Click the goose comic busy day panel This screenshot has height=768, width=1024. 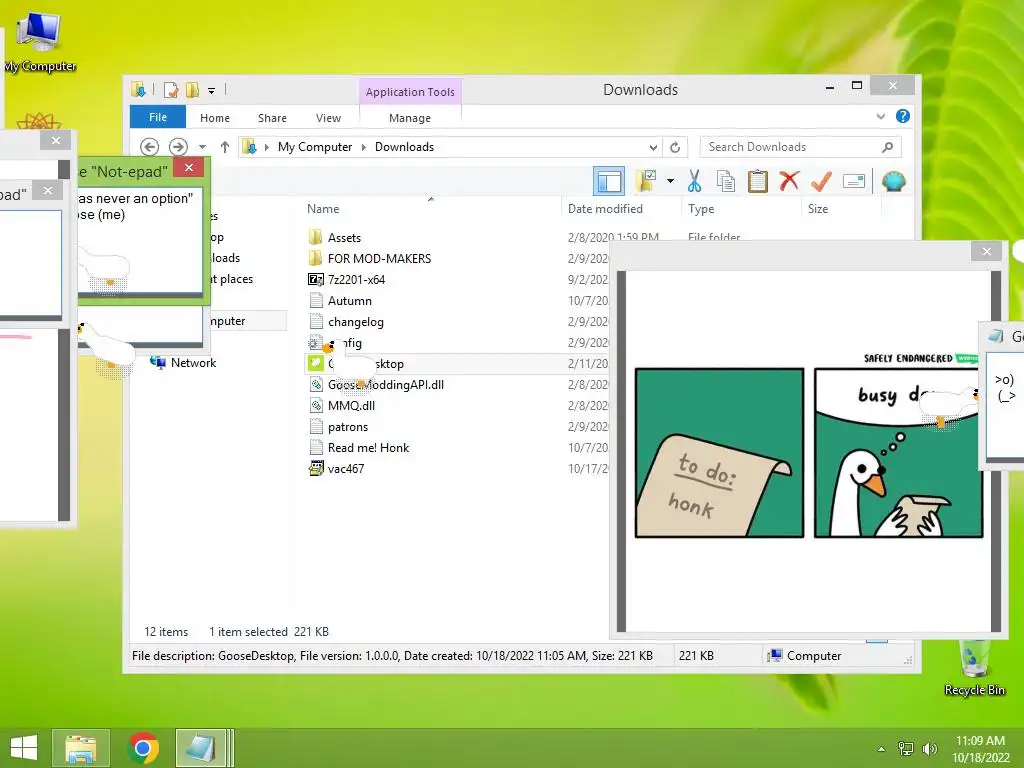pyautogui.click(x=898, y=453)
